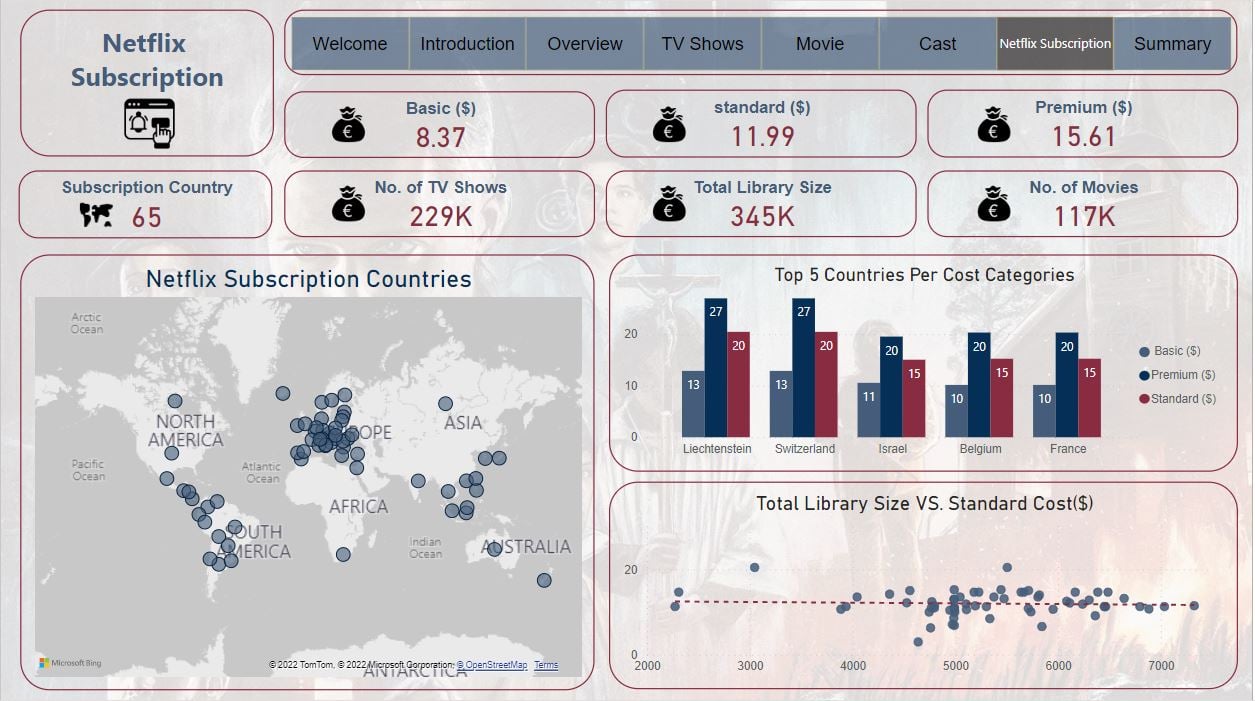Click the money bag icon beside Total Library Size
The height and width of the screenshot is (701, 1255).
669,204
